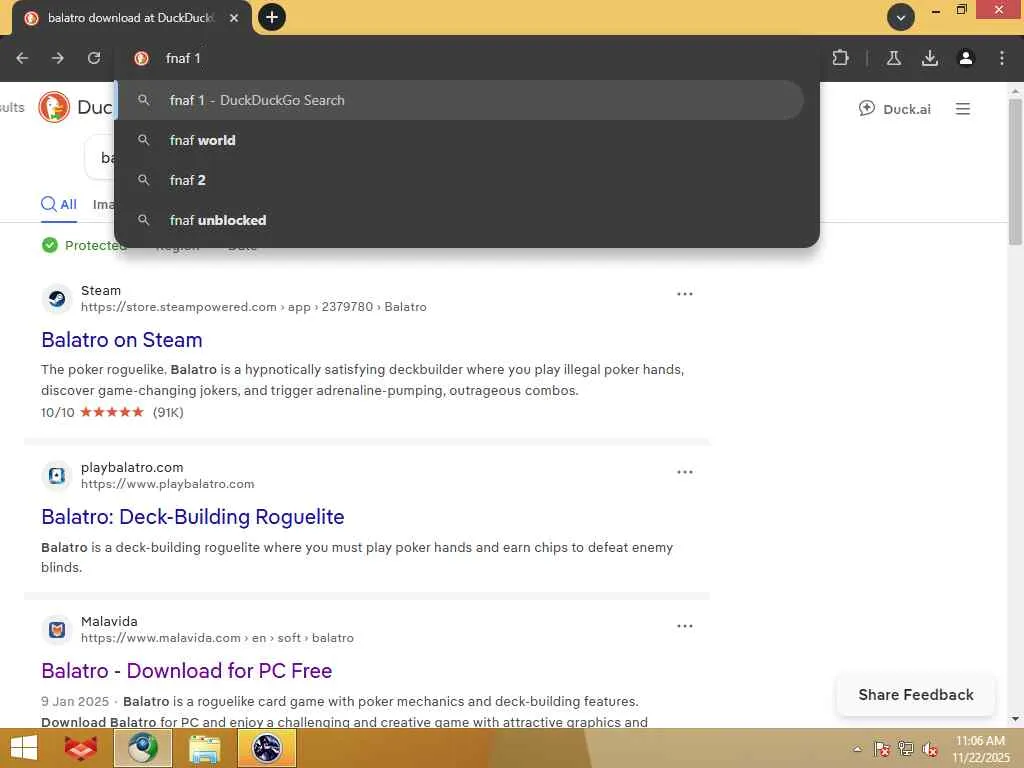
Task: Click the scrollbar down arrow
Action: click(1015, 719)
